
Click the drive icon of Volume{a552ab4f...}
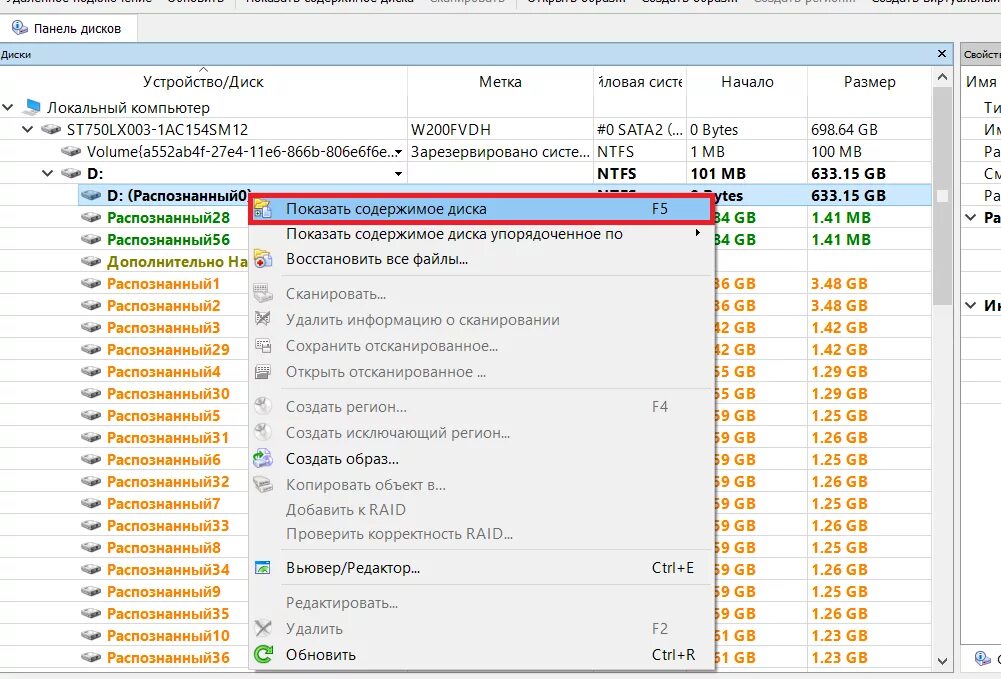point(71,152)
